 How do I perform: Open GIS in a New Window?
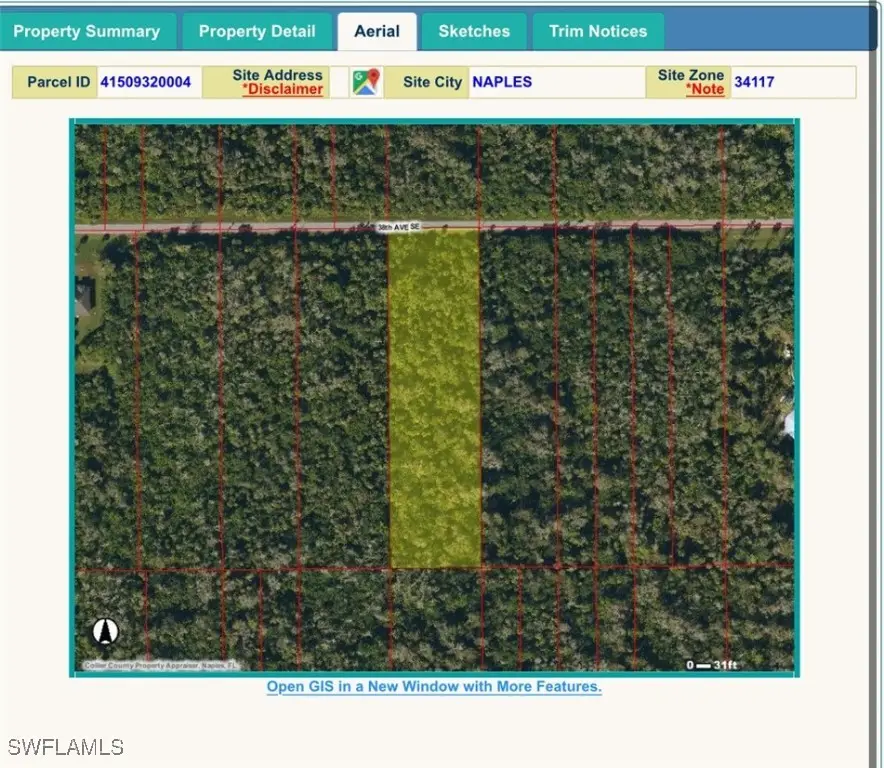point(433,686)
